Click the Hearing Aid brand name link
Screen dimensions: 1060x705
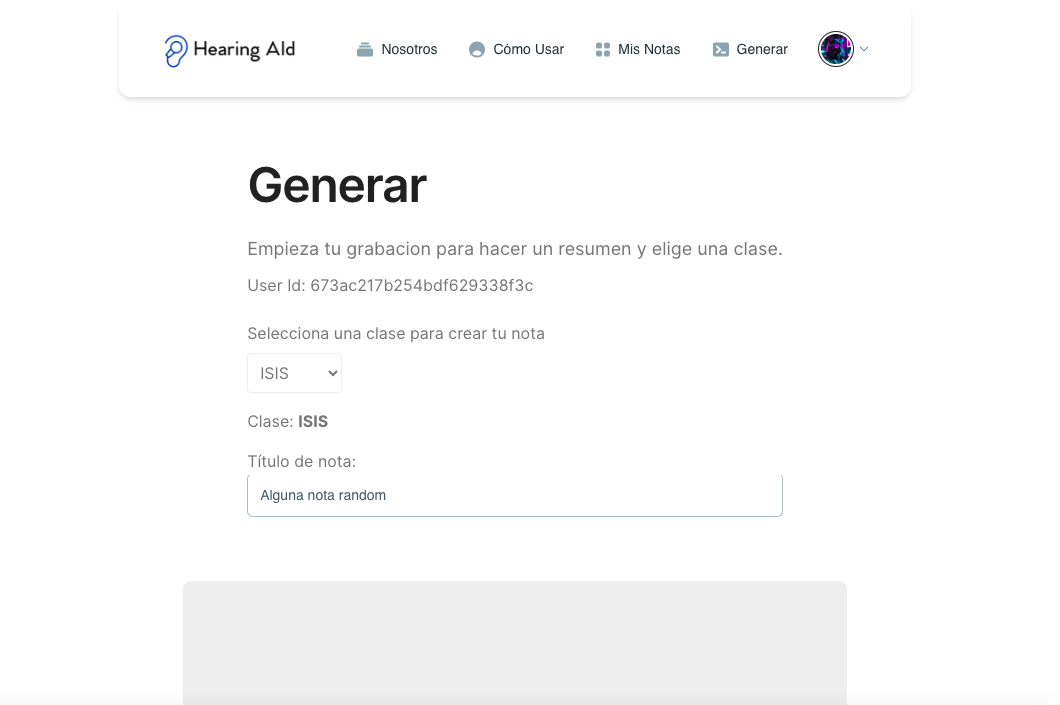(x=244, y=49)
